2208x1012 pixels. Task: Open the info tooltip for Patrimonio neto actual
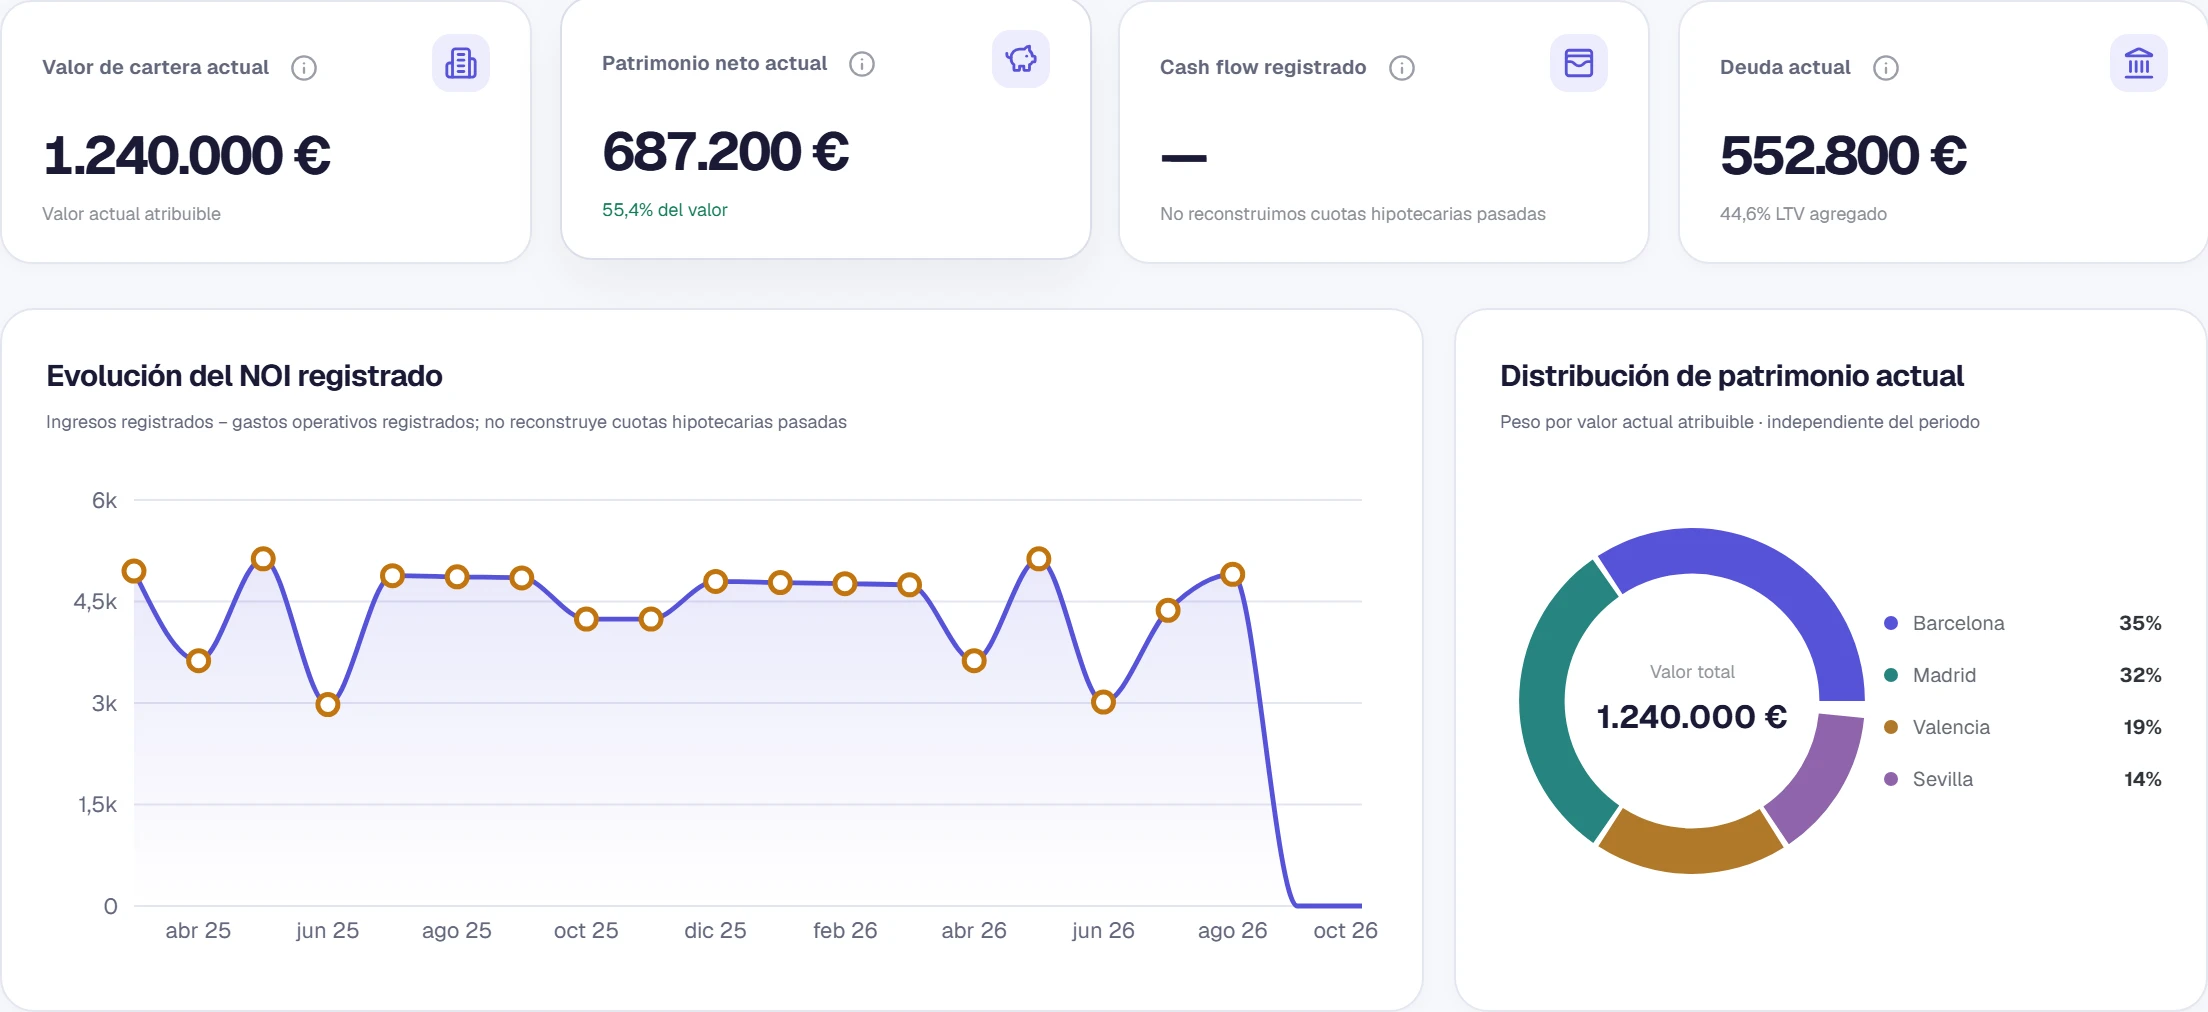862,64
